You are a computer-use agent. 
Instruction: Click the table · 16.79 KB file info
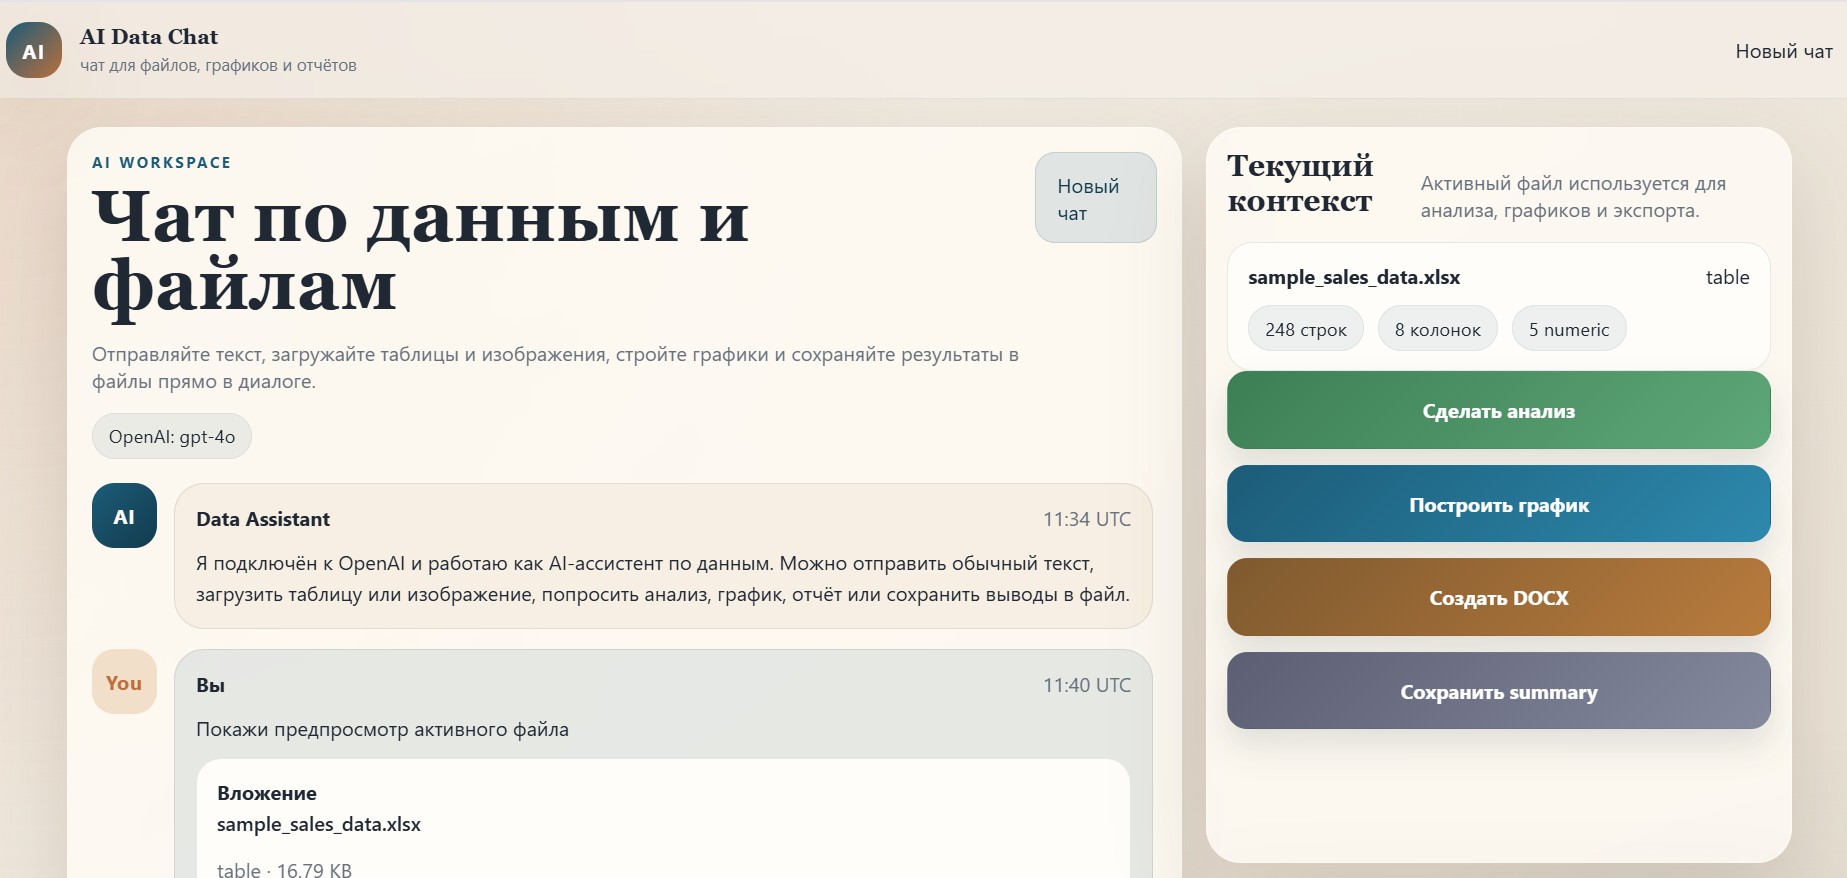point(284,870)
